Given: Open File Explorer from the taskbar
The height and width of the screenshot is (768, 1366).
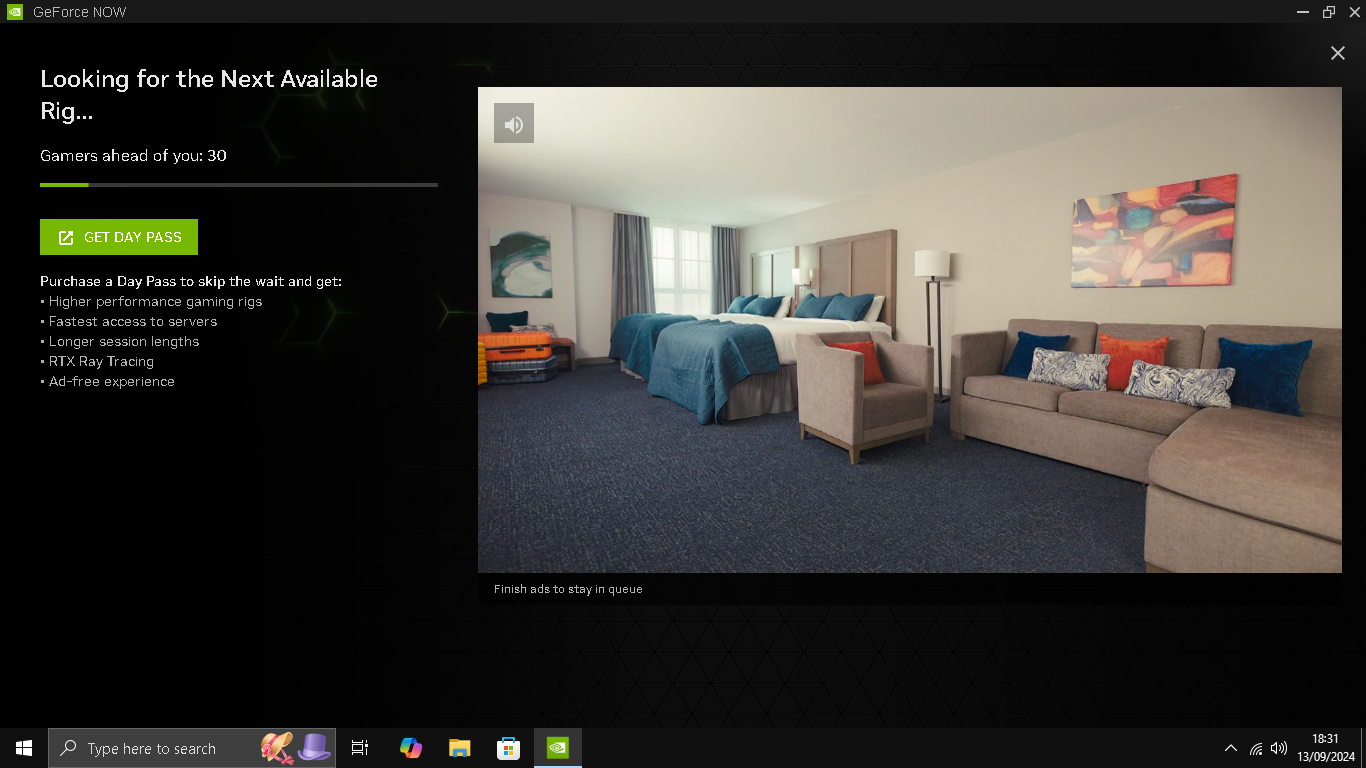Looking at the screenshot, I should tap(459, 748).
